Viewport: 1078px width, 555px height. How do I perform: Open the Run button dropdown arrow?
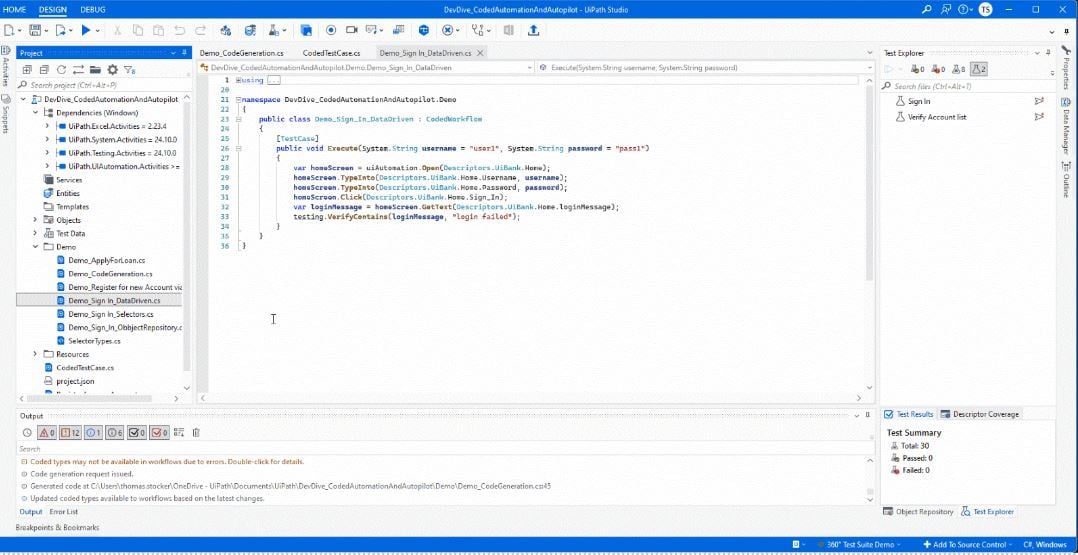click(x=98, y=30)
